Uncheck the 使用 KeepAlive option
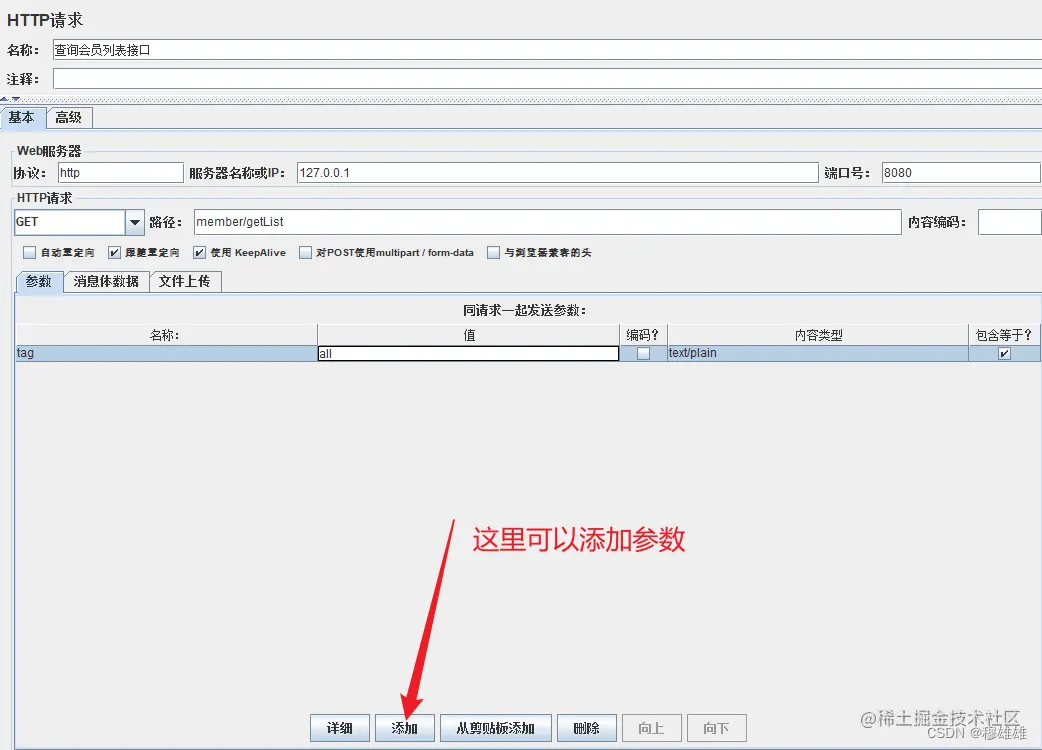 (x=199, y=252)
